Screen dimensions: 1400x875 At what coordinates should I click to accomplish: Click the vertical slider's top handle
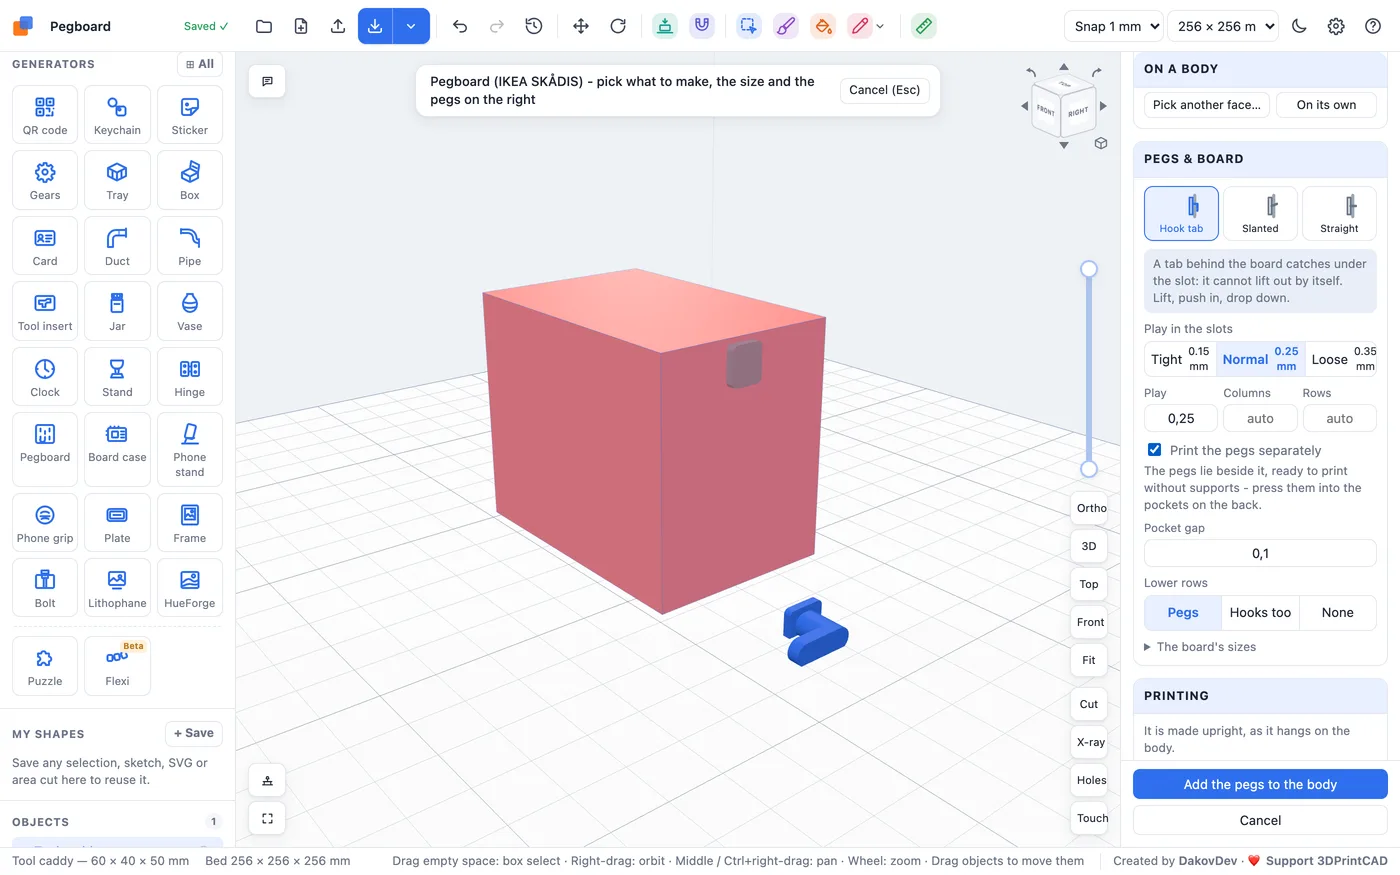point(1089,269)
